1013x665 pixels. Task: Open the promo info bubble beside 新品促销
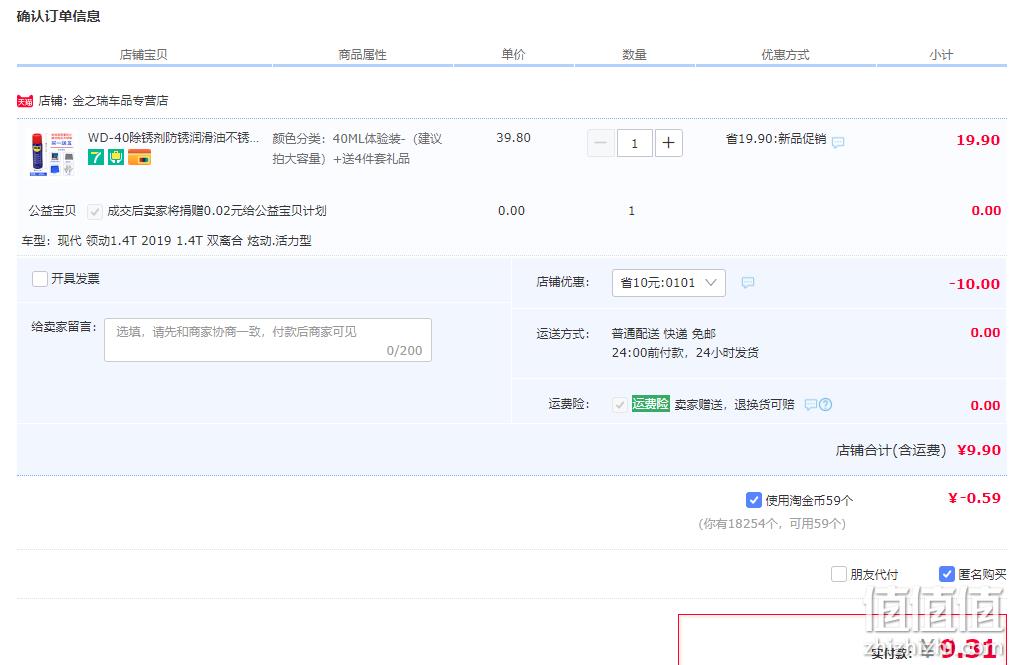pos(838,142)
